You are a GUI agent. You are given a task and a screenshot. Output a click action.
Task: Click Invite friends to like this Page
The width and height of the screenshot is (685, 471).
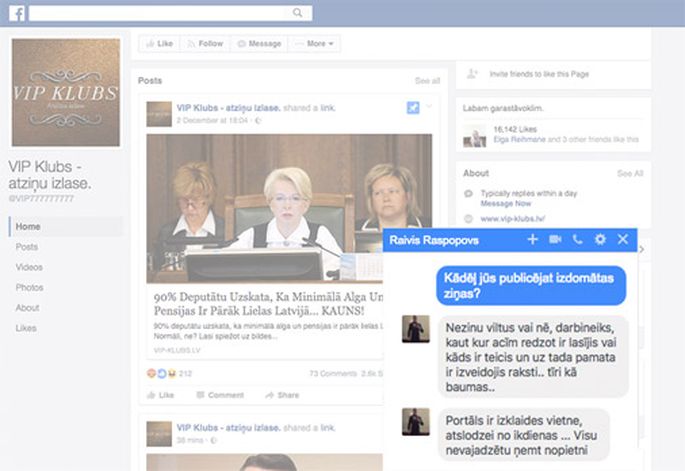click(x=539, y=74)
